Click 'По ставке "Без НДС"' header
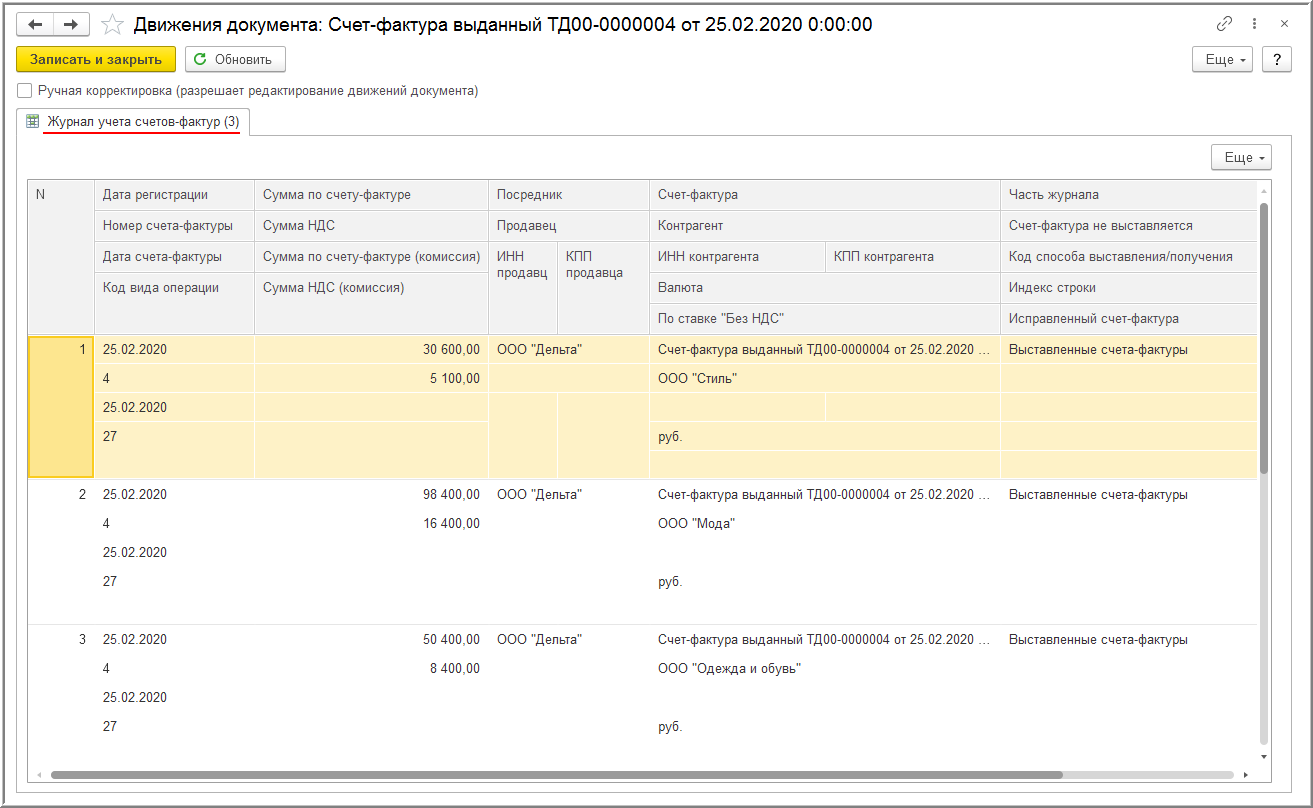 coord(825,319)
